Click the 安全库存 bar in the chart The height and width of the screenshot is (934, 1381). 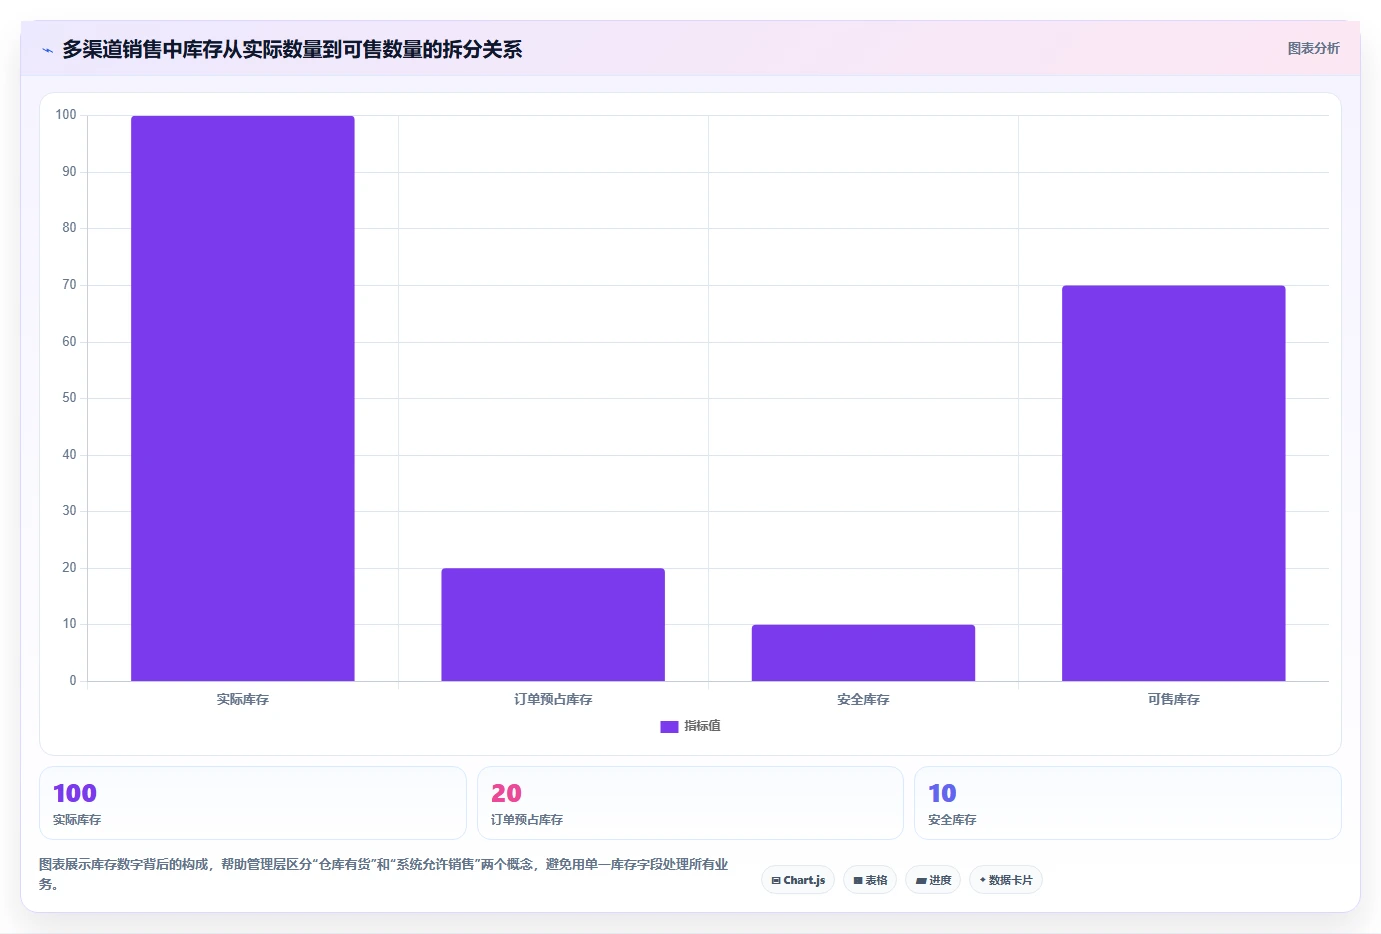pos(863,653)
